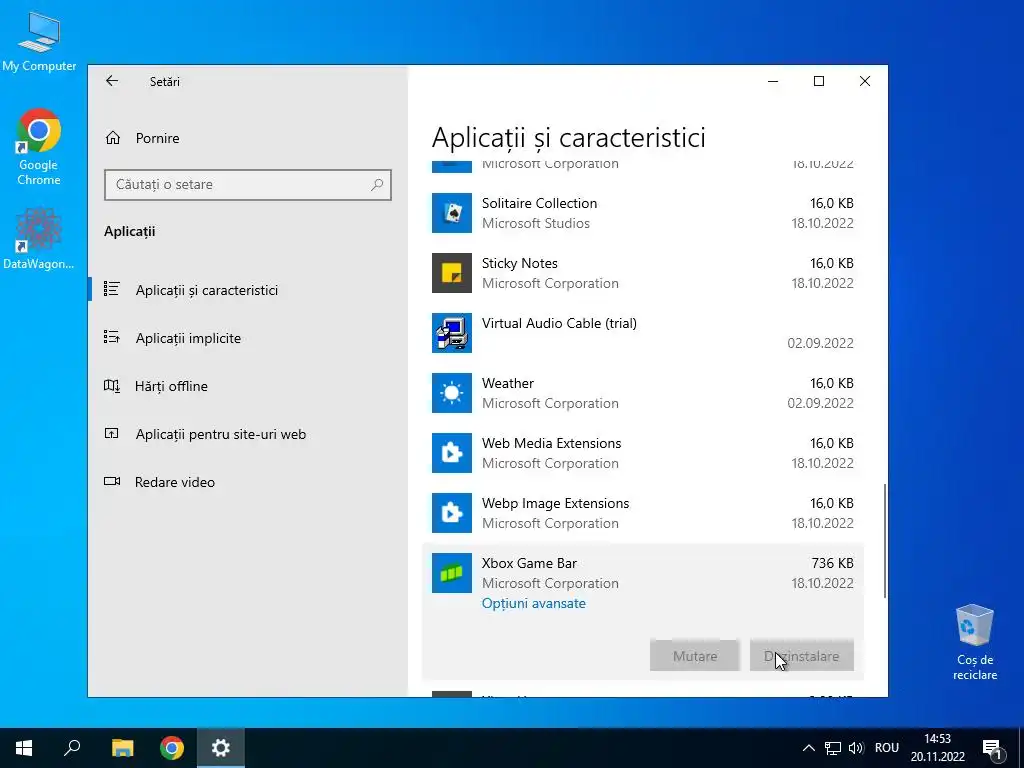Select the Redare video camera icon
Viewport: 1024px width, 768px height.
coord(112,481)
